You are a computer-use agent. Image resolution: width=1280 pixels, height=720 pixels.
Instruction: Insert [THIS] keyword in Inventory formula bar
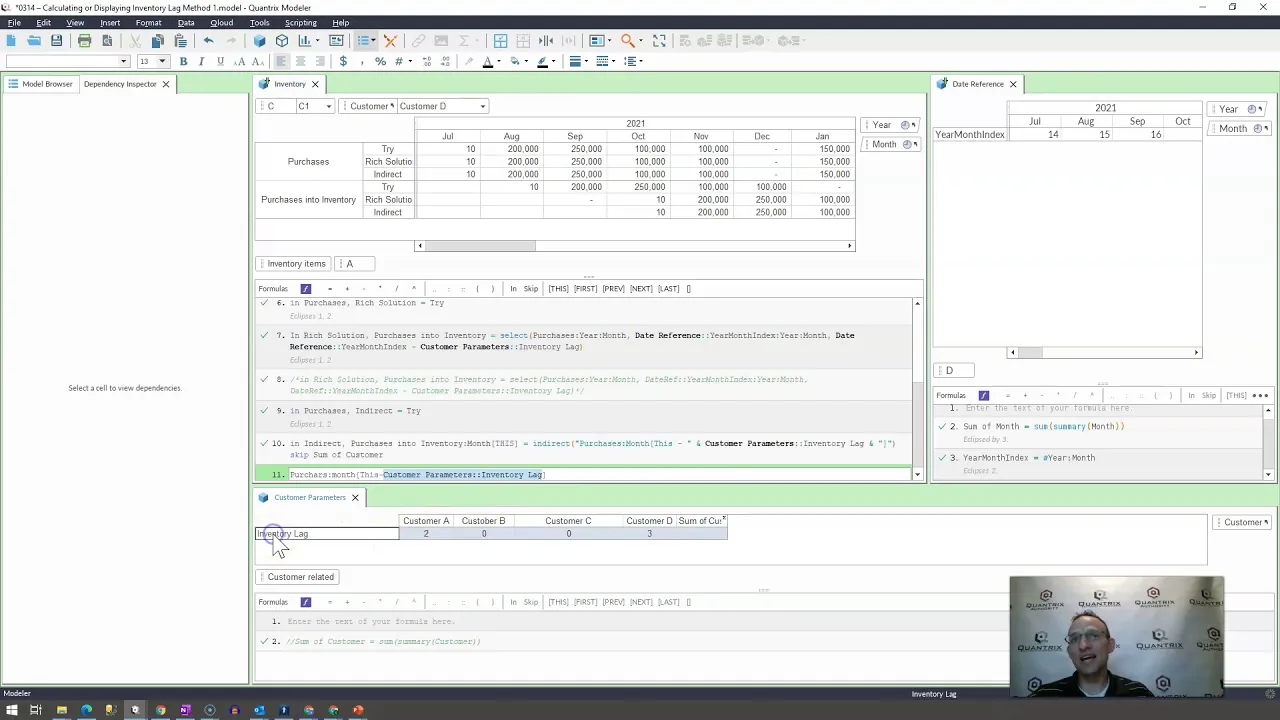tap(558, 289)
